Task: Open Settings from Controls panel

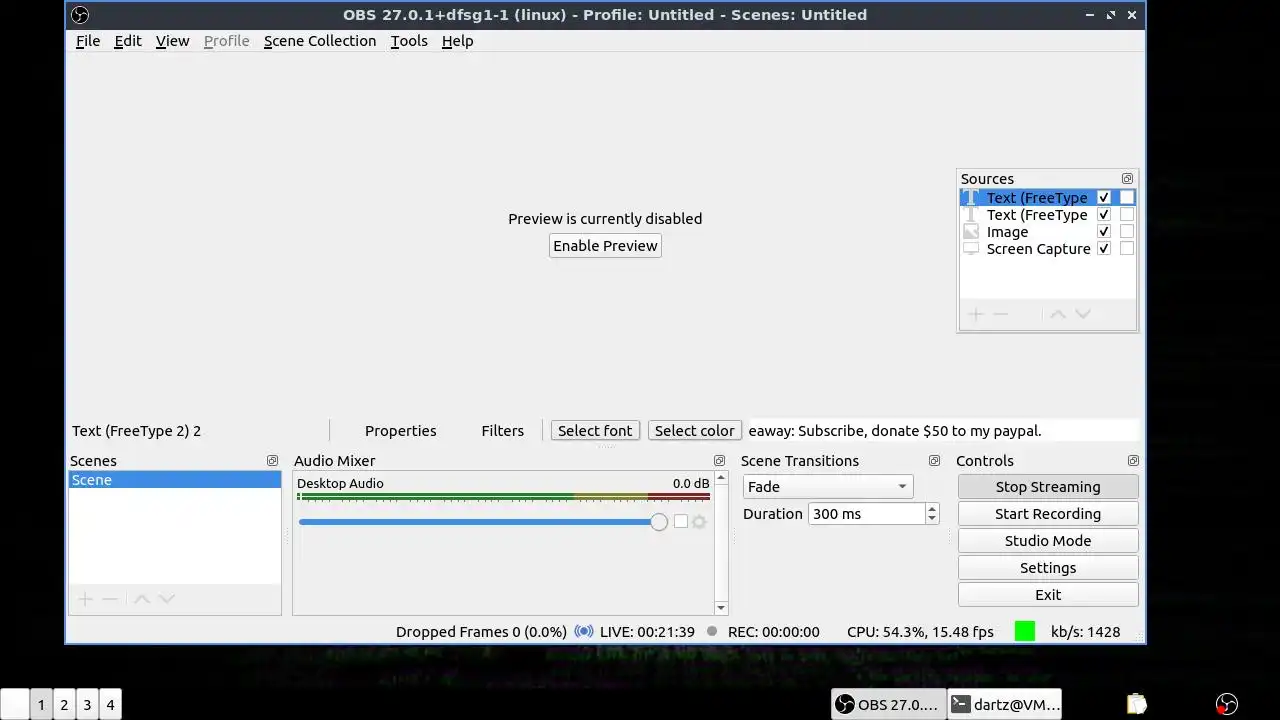Action: 1048,568
